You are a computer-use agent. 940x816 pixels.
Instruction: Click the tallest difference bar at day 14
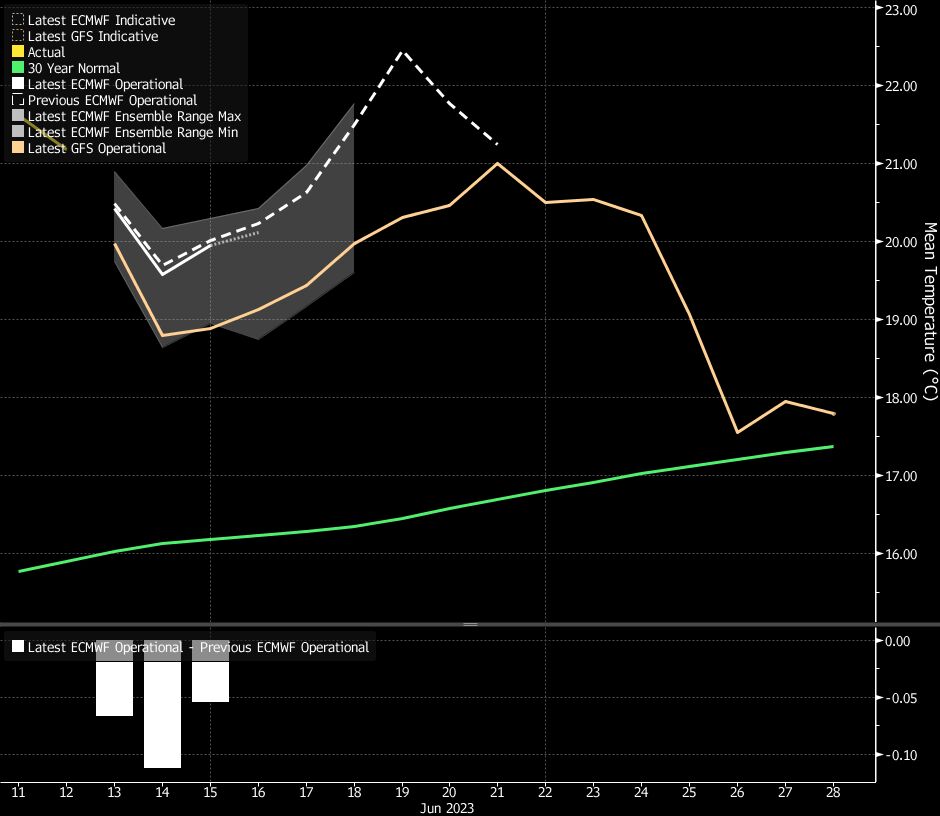point(162,710)
